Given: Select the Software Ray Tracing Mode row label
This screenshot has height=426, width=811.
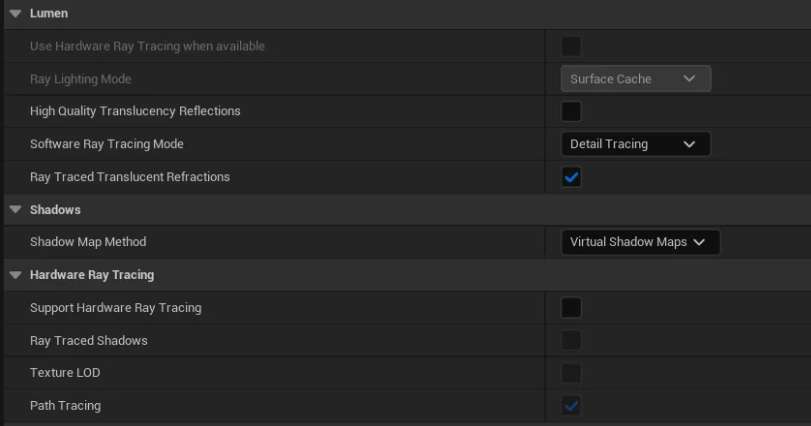Looking at the screenshot, I should pos(107,144).
